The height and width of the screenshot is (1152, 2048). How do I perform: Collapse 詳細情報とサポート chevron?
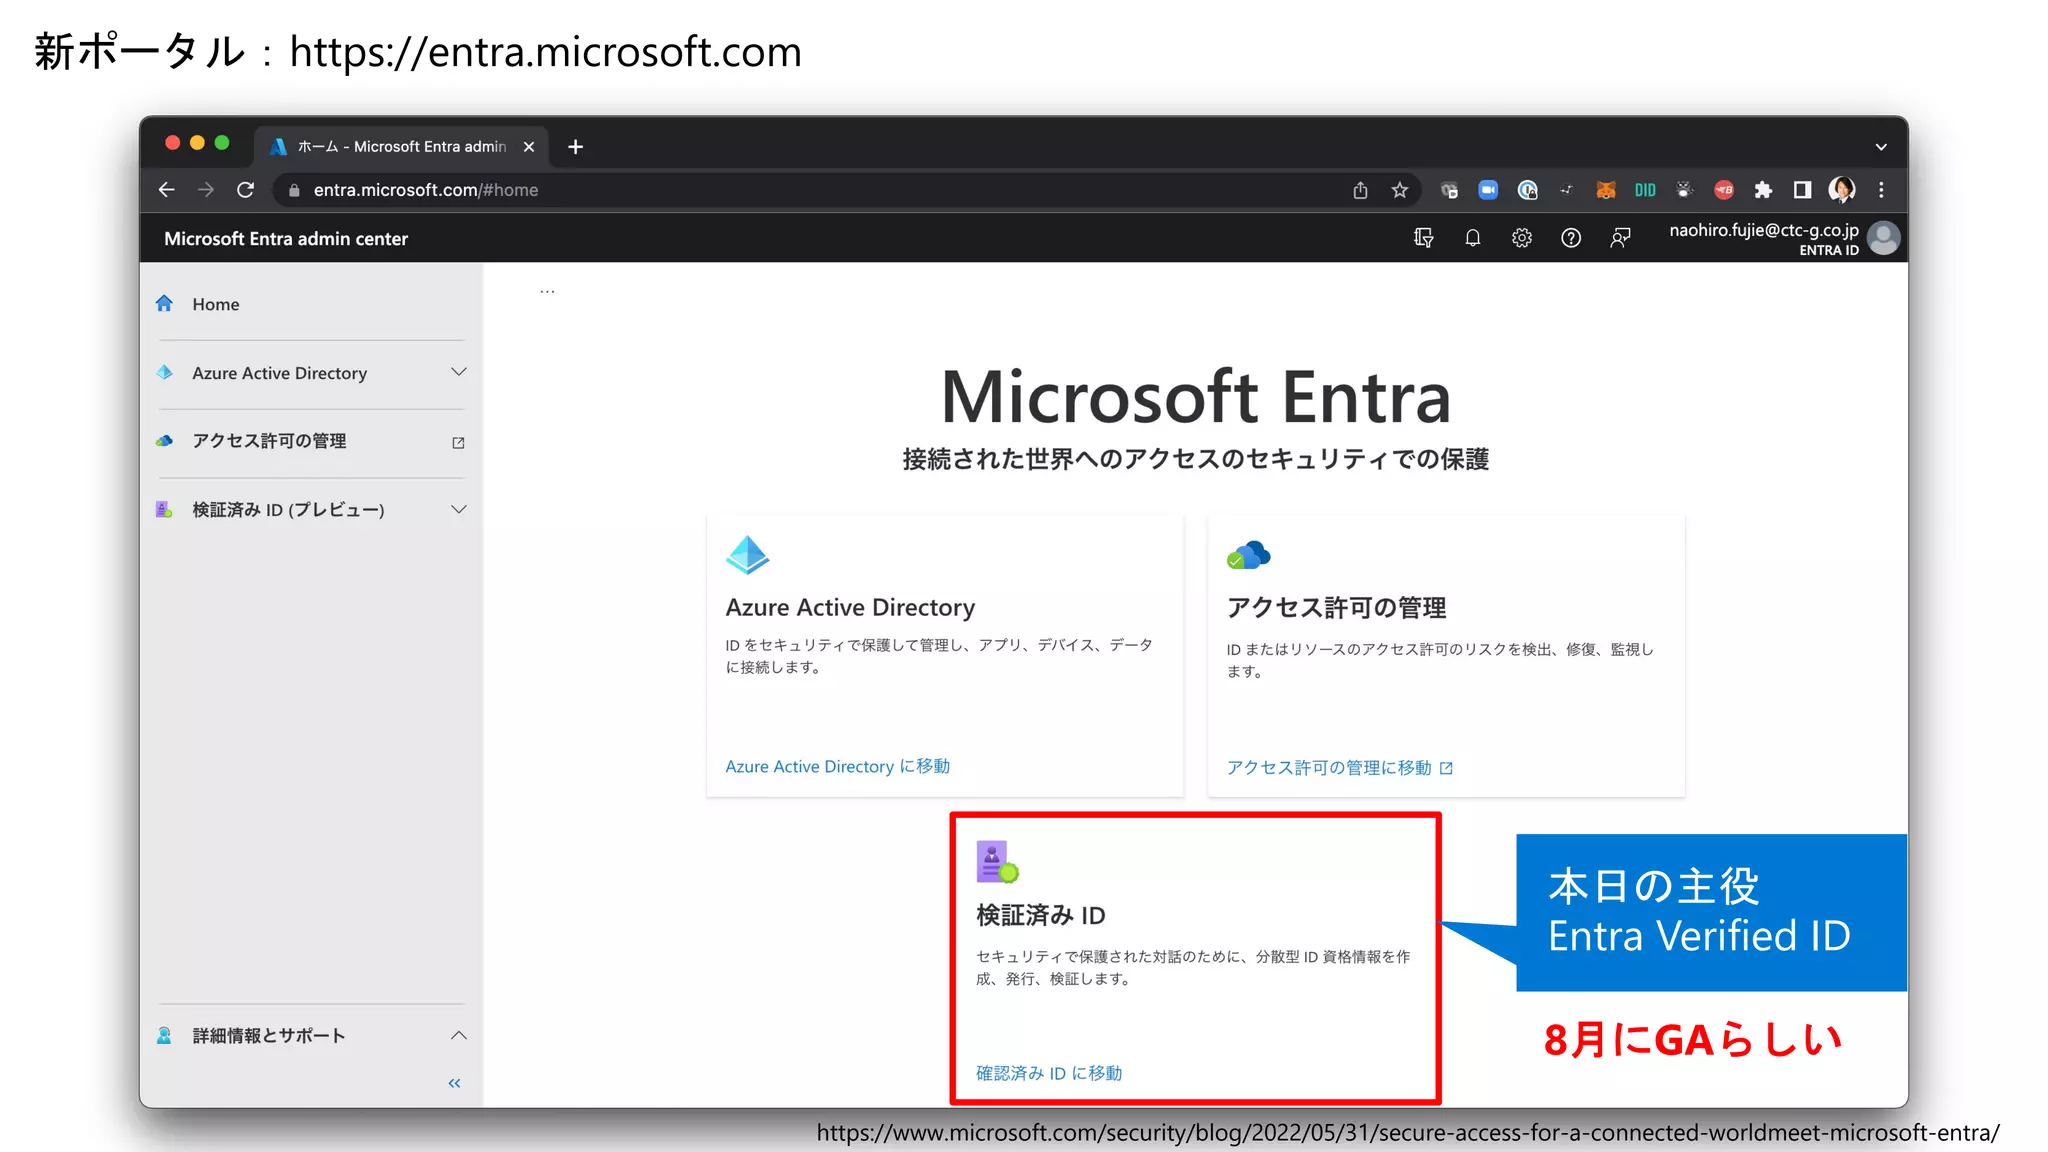(x=459, y=1035)
